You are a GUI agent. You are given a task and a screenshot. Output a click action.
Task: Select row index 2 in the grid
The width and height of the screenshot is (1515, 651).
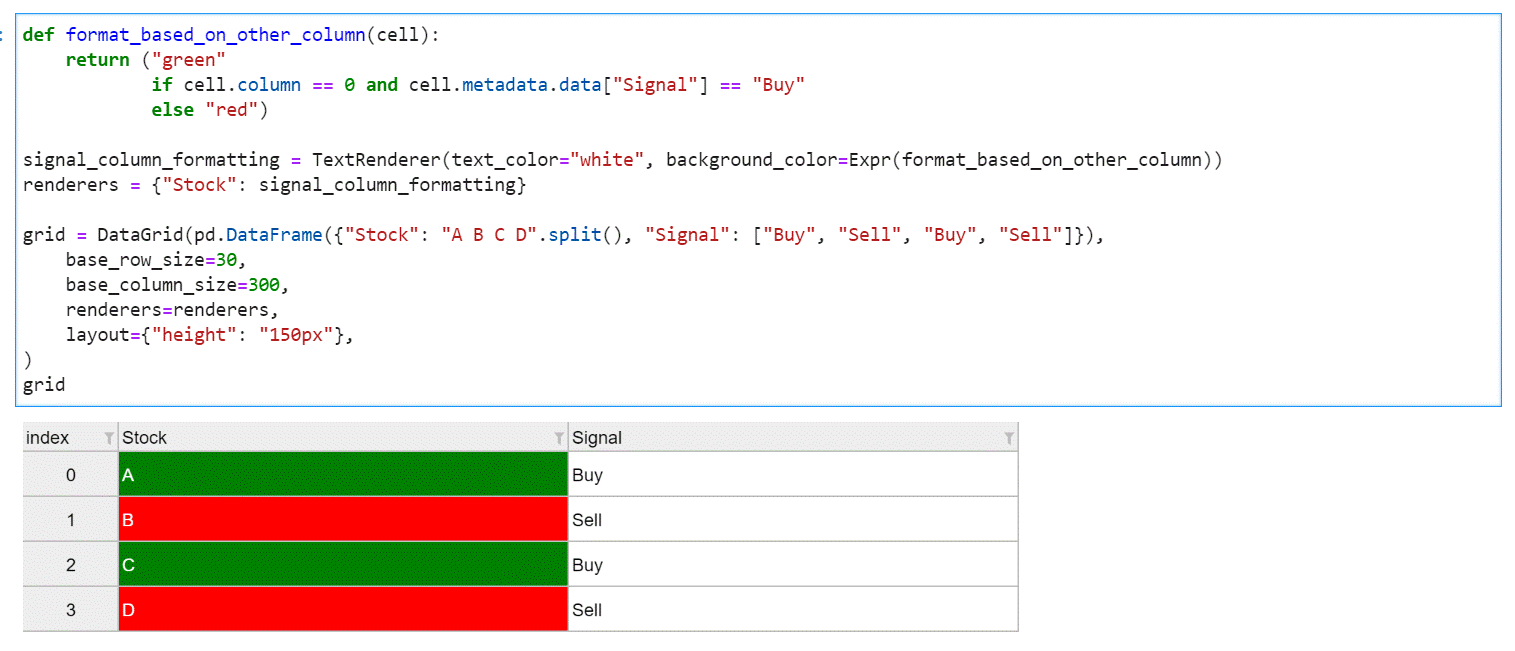70,564
